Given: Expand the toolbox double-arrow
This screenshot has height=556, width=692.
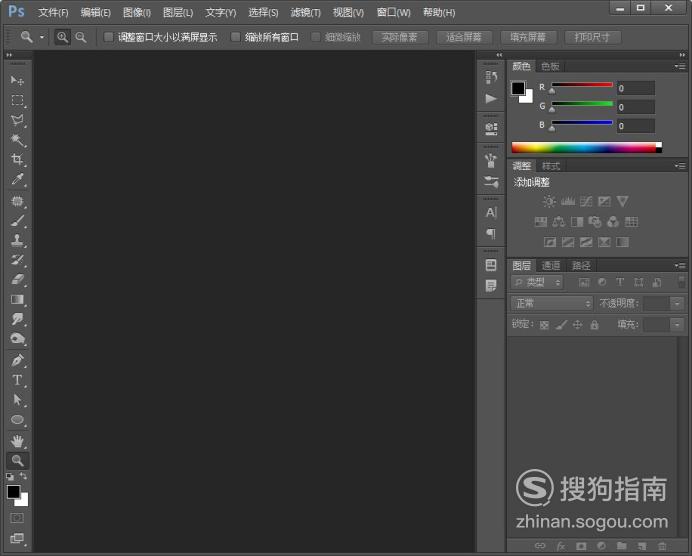Looking at the screenshot, I should pyautogui.click(x=8, y=55).
